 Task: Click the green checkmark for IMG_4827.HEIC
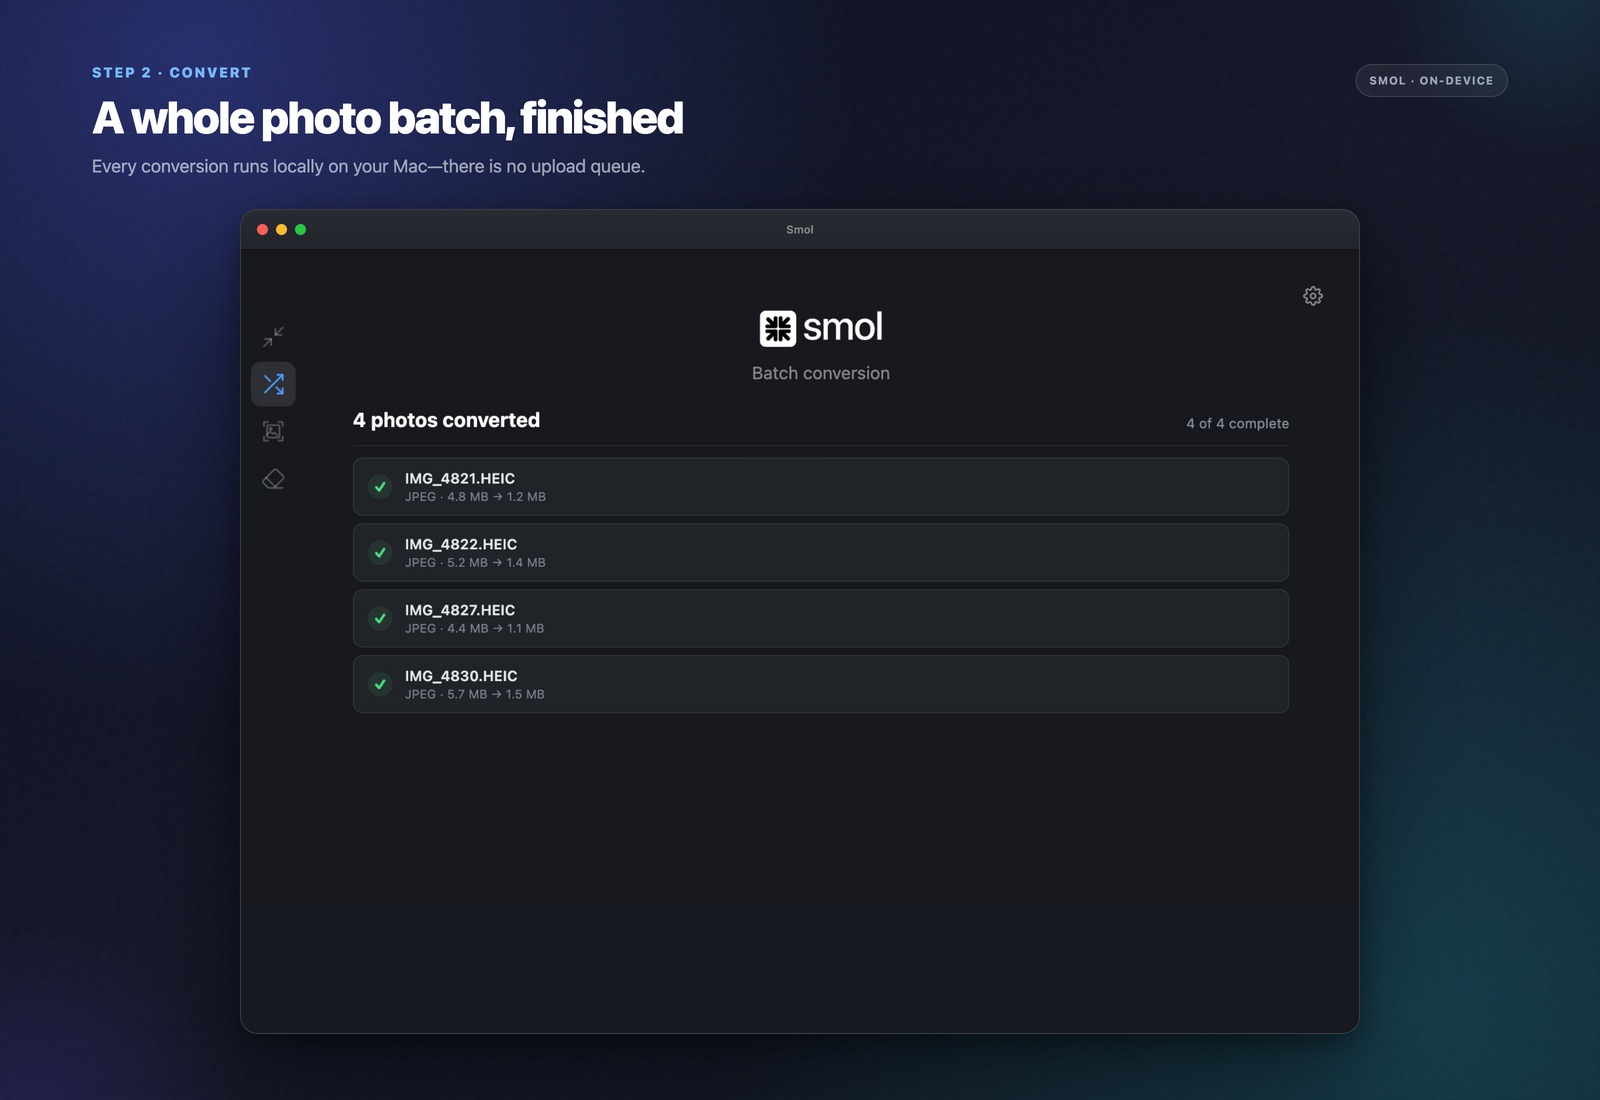coord(380,619)
